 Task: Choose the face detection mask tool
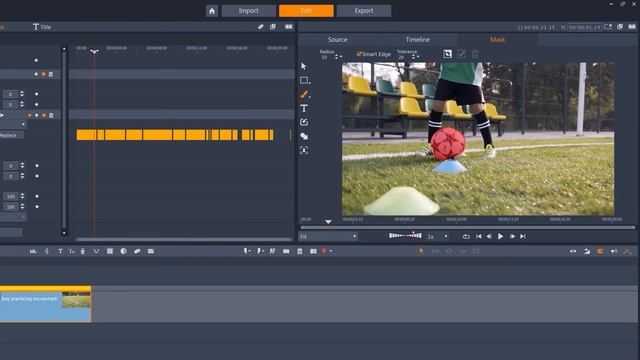point(304,150)
